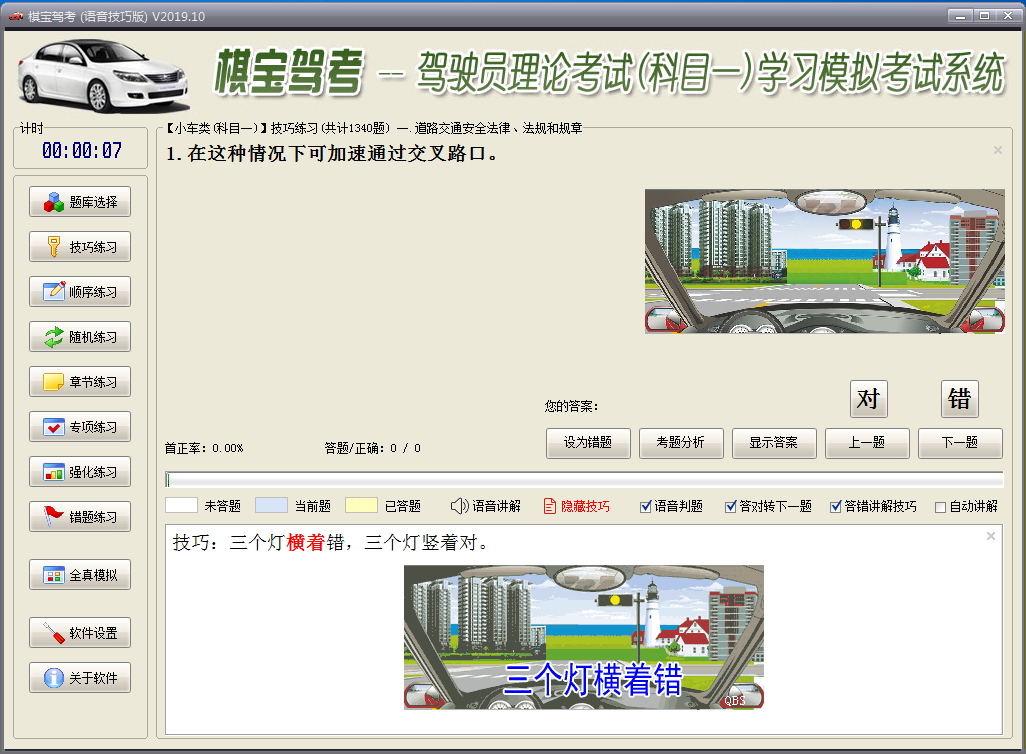Click the checkmark icon on 专项练习
The height and width of the screenshot is (754, 1026).
[x=54, y=427]
